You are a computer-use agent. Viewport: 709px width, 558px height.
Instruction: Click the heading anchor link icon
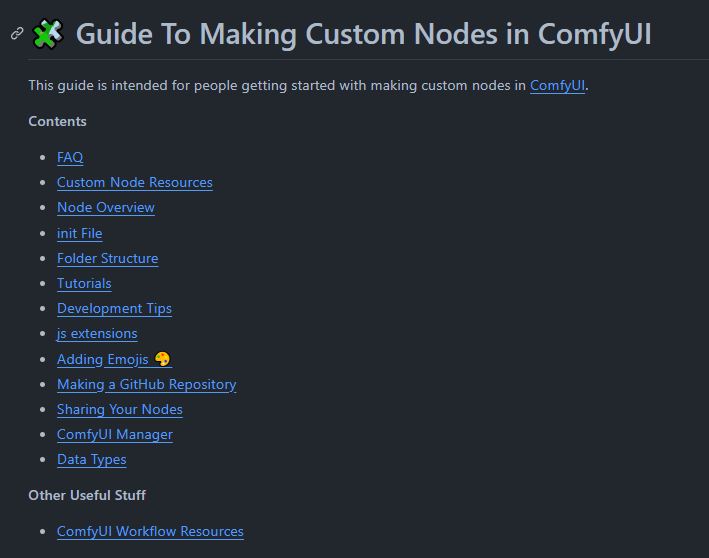[16, 34]
